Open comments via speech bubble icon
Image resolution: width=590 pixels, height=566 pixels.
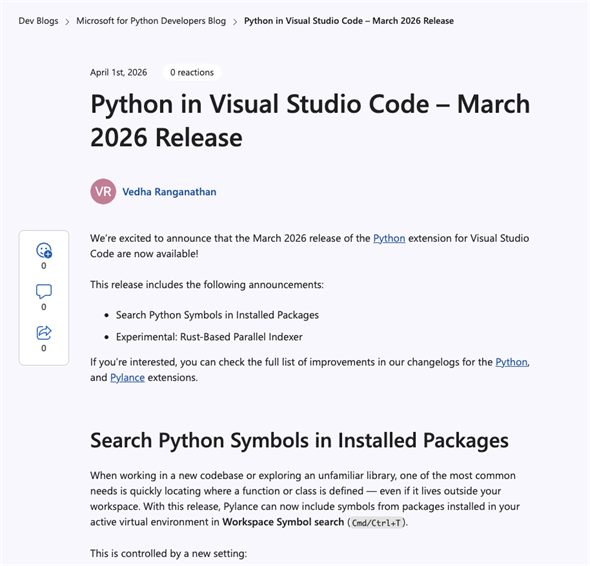coord(44,291)
